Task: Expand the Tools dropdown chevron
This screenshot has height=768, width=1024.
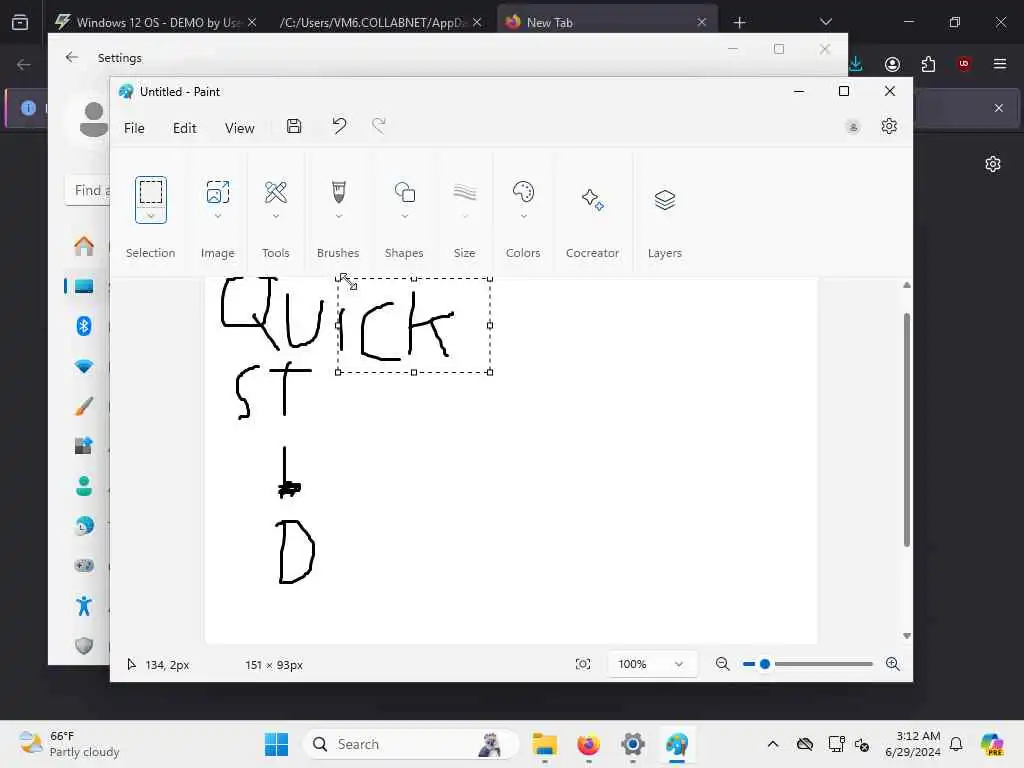Action: pyautogui.click(x=276, y=216)
